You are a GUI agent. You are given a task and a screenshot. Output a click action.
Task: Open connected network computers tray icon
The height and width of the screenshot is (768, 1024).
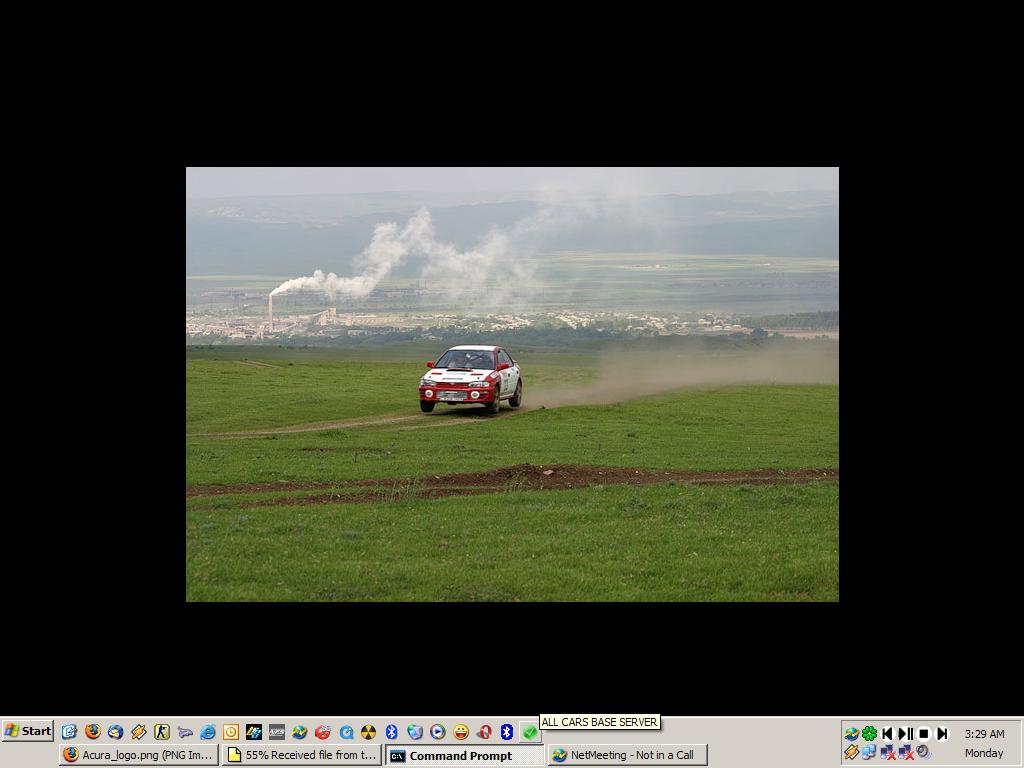[869, 752]
